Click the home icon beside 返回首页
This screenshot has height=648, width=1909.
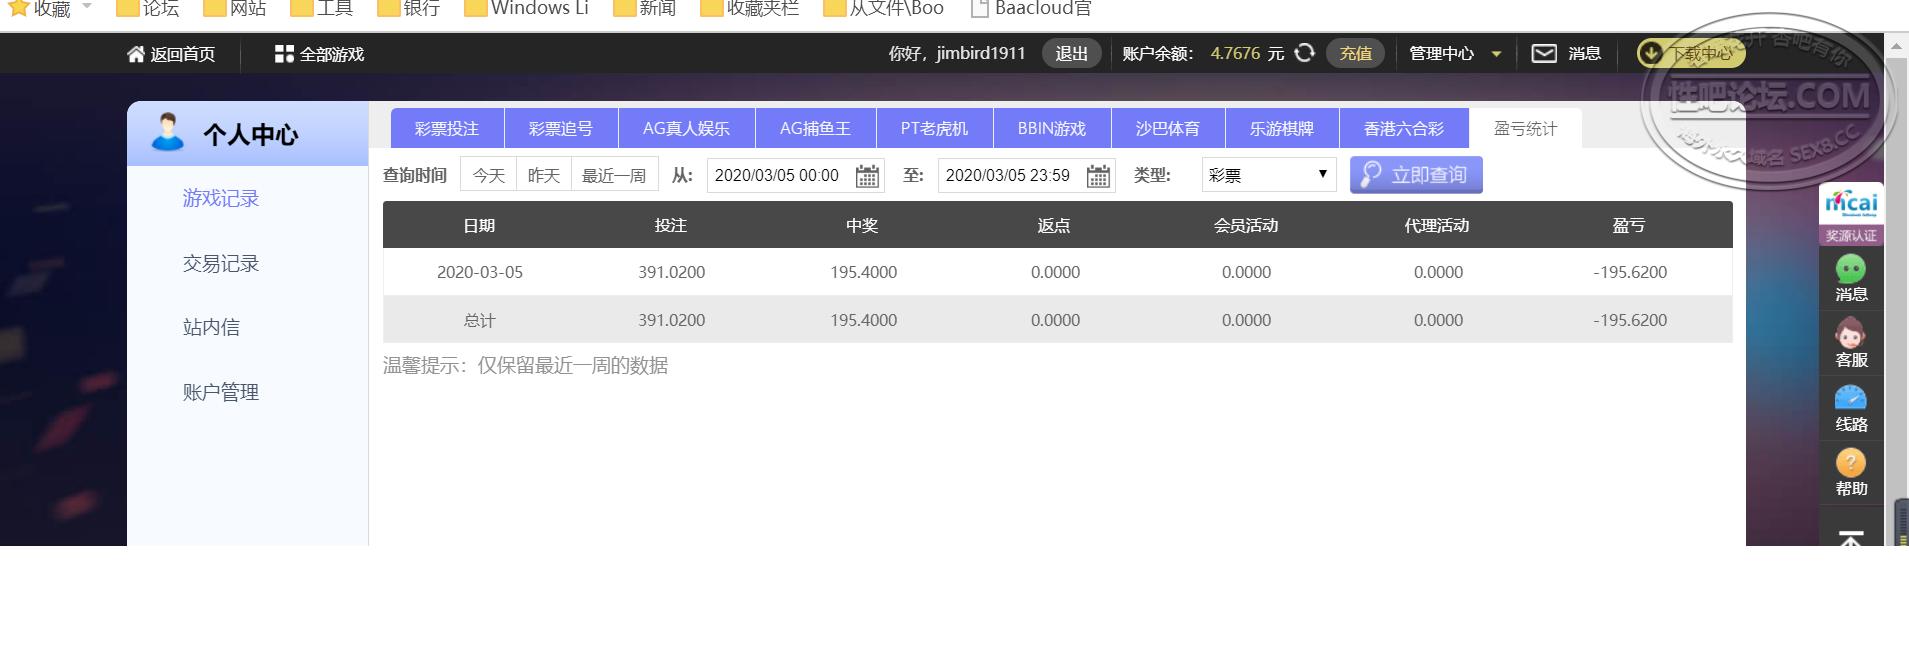point(136,54)
